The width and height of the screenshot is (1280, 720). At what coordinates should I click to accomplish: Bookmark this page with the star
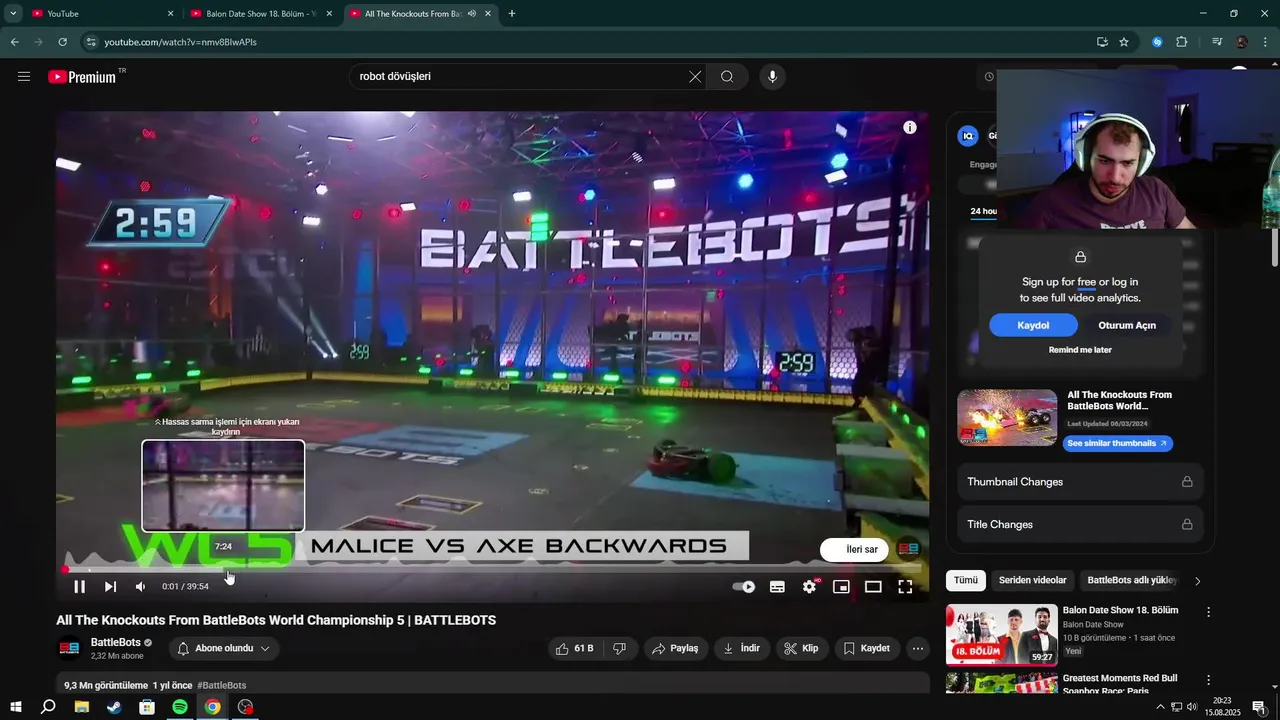pyautogui.click(x=1124, y=42)
